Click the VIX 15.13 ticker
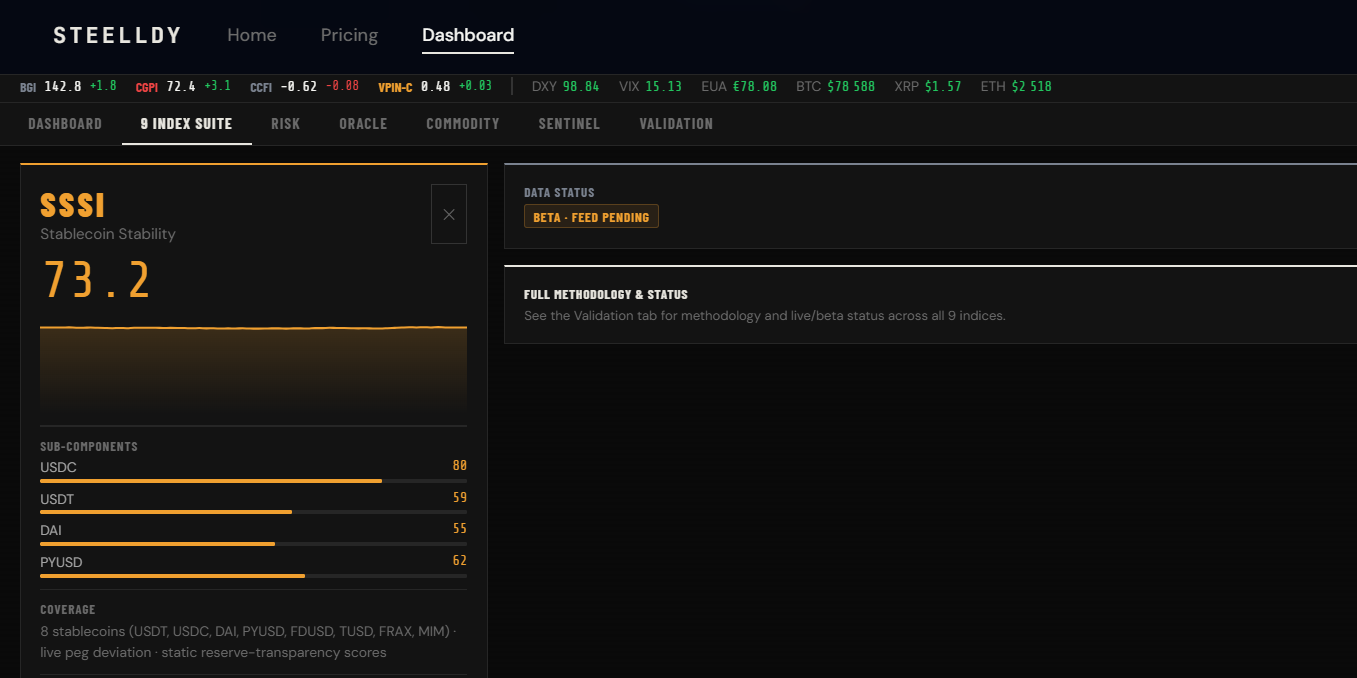This screenshot has height=678, width=1357. coord(650,87)
